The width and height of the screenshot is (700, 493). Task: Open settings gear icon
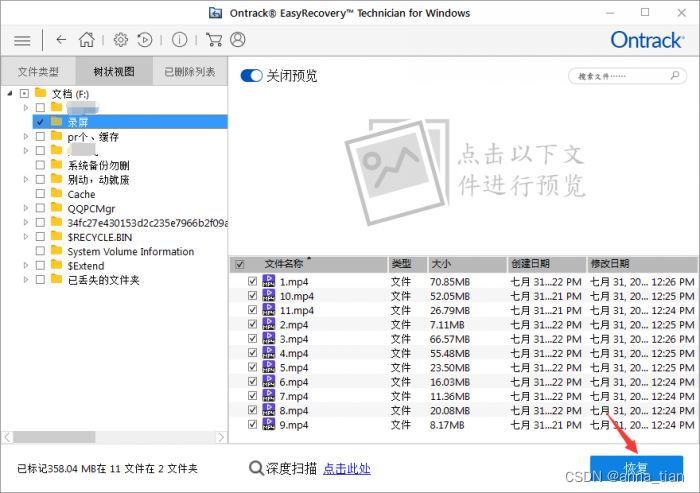pyautogui.click(x=120, y=40)
